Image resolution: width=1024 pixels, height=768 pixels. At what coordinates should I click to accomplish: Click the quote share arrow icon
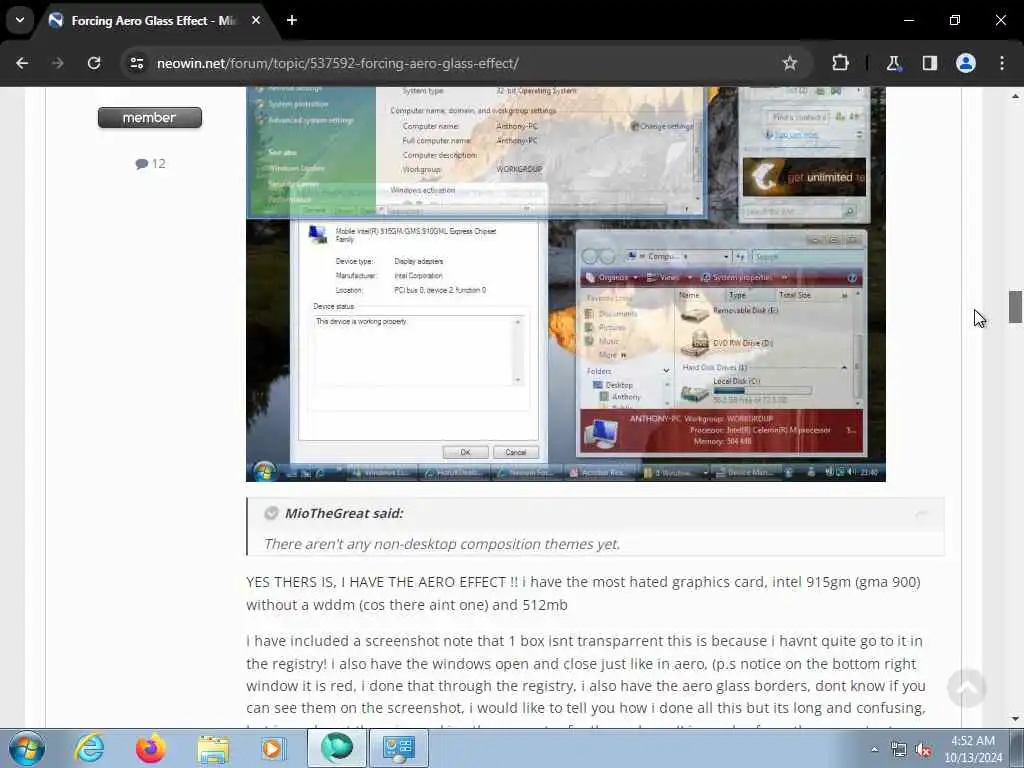tap(921, 515)
